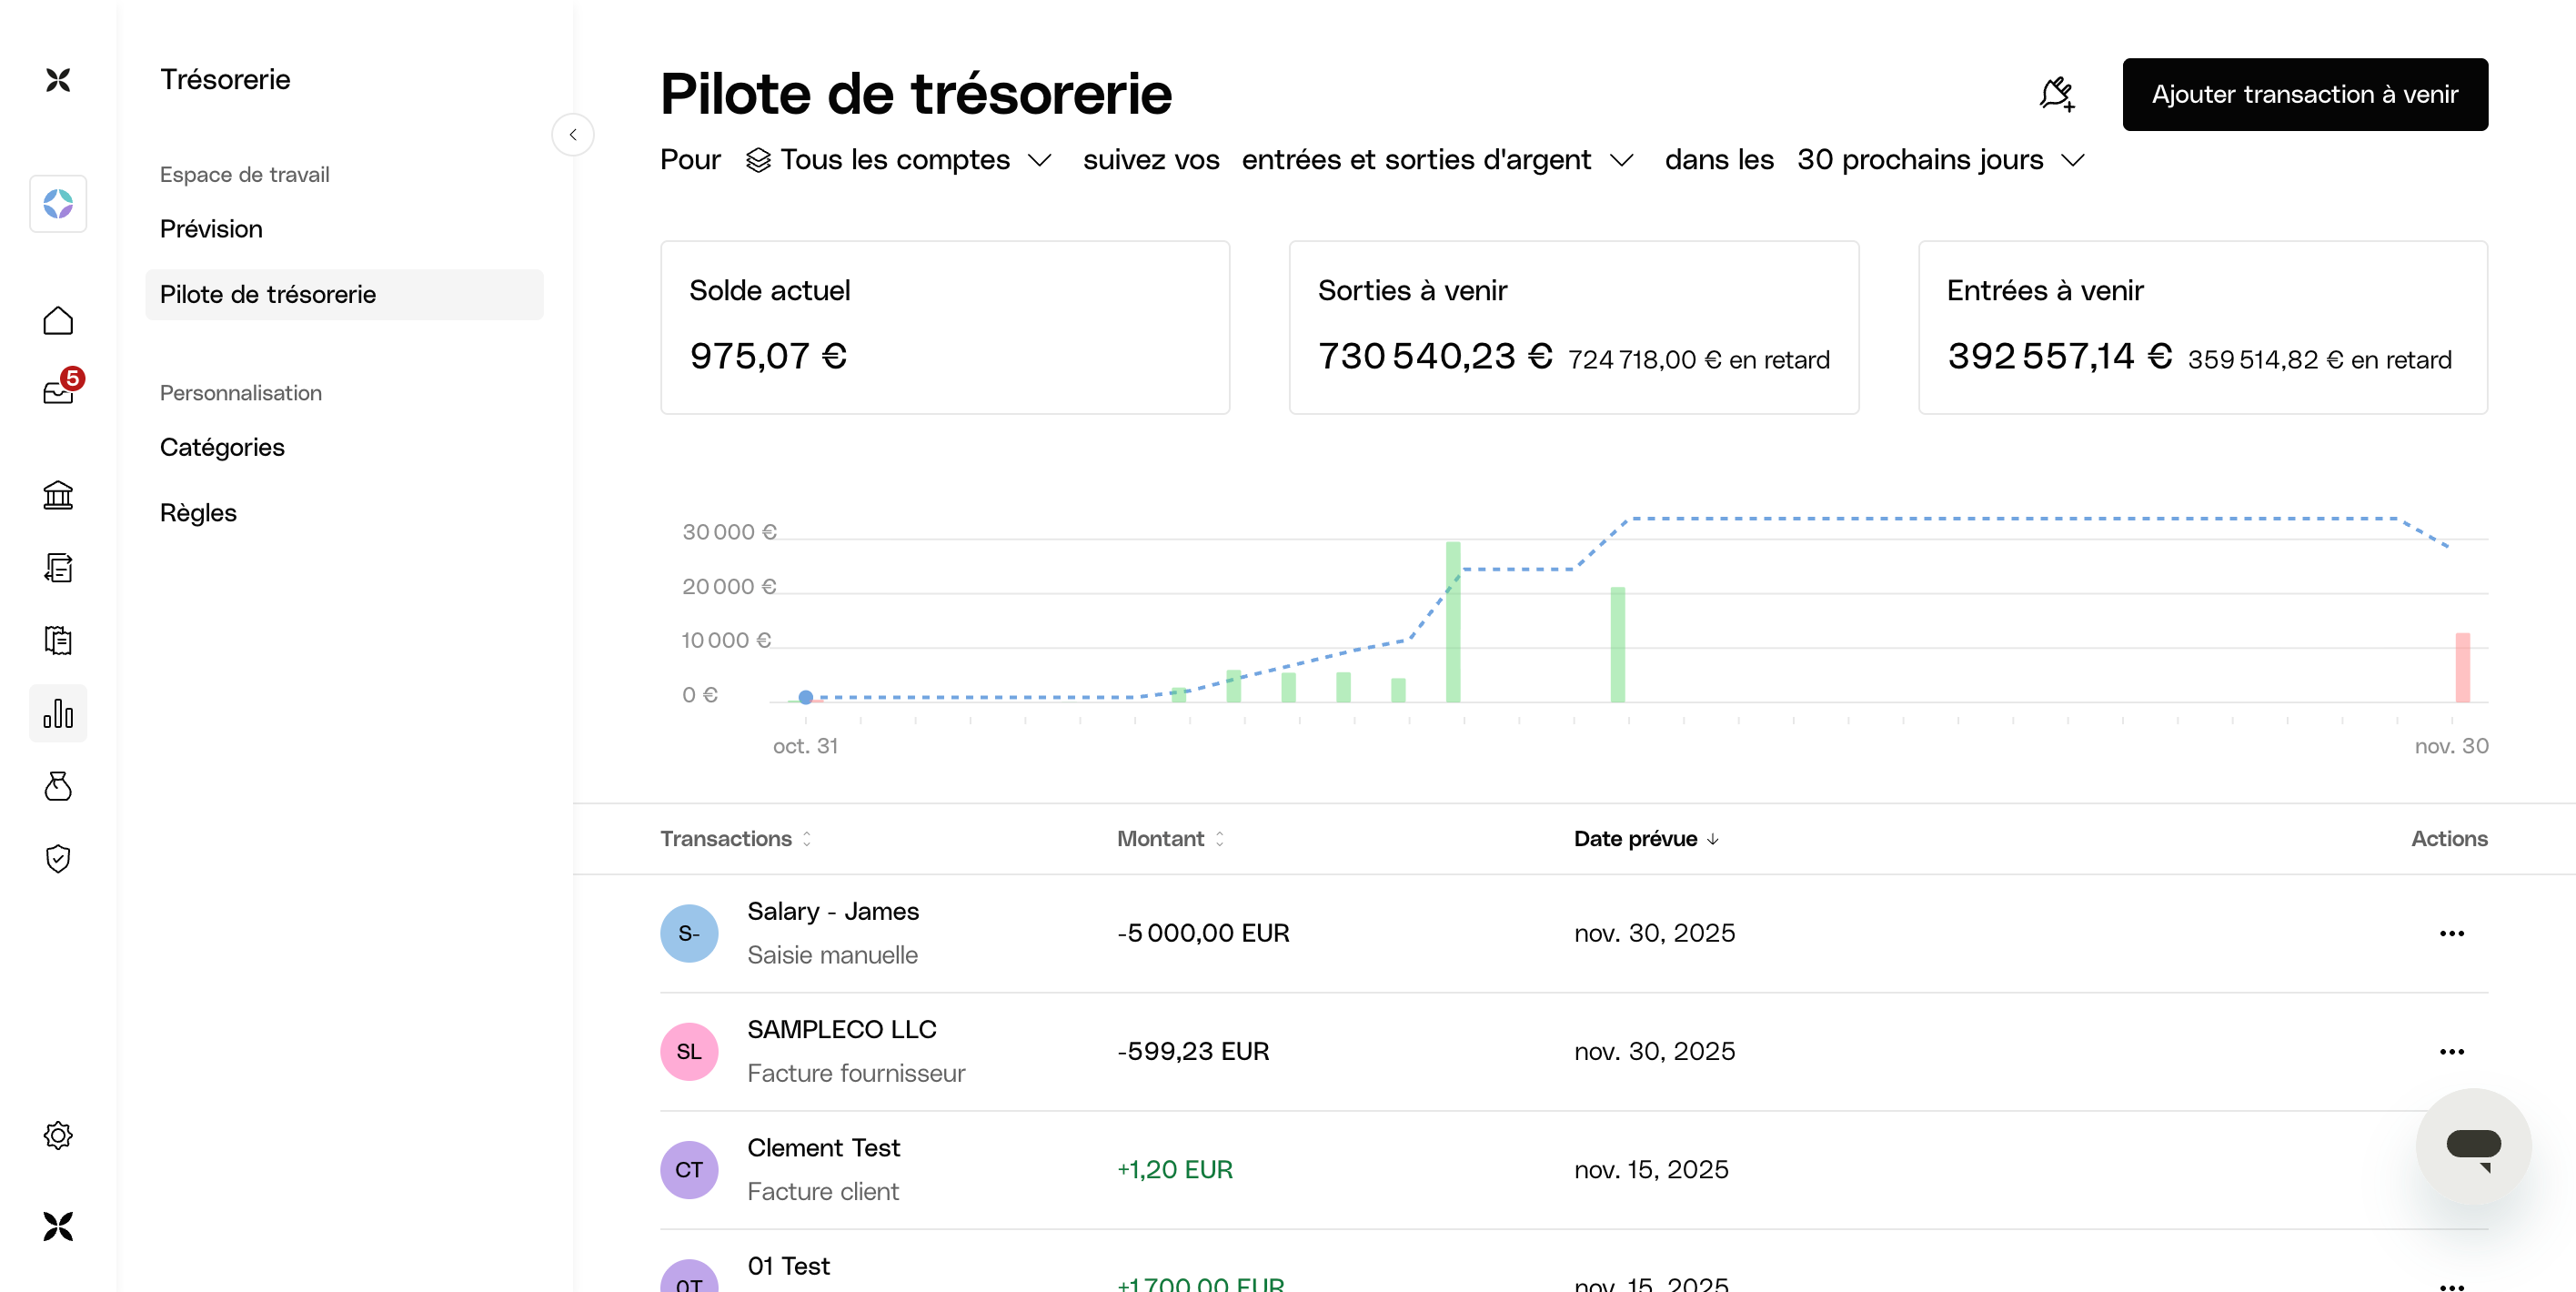2576x1292 pixels.
Task: Open the chat support bubble
Action: pos(2473,1146)
